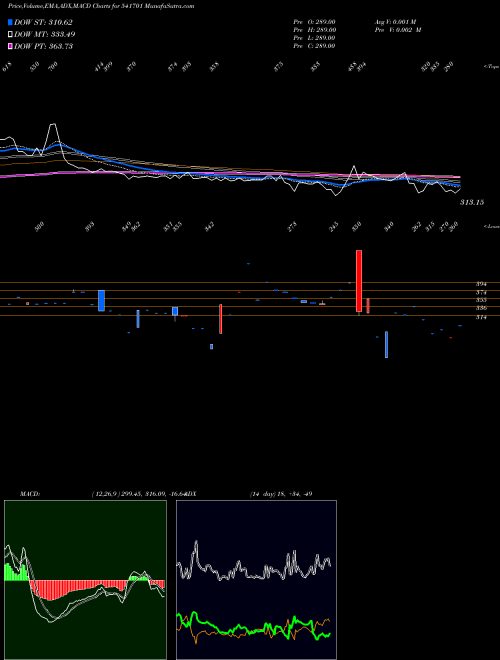This screenshot has width=500, height=660.
Task: Click the 313.15 last price label
Action: pyautogui.click(x=472, y=202)
